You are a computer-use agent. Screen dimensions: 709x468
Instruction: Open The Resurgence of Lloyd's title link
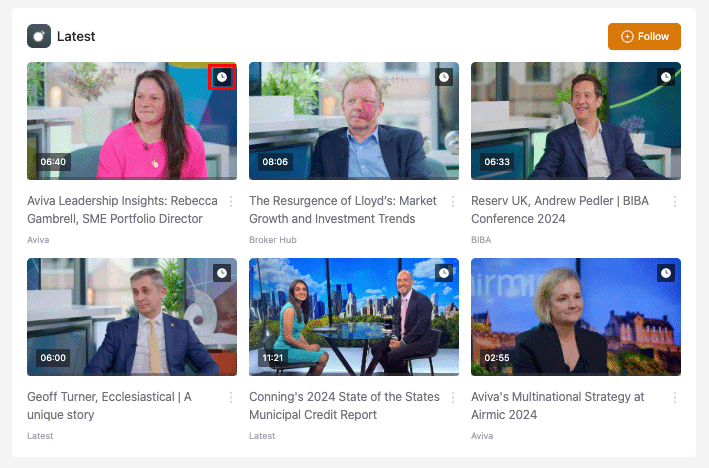(x=342, y=210)
